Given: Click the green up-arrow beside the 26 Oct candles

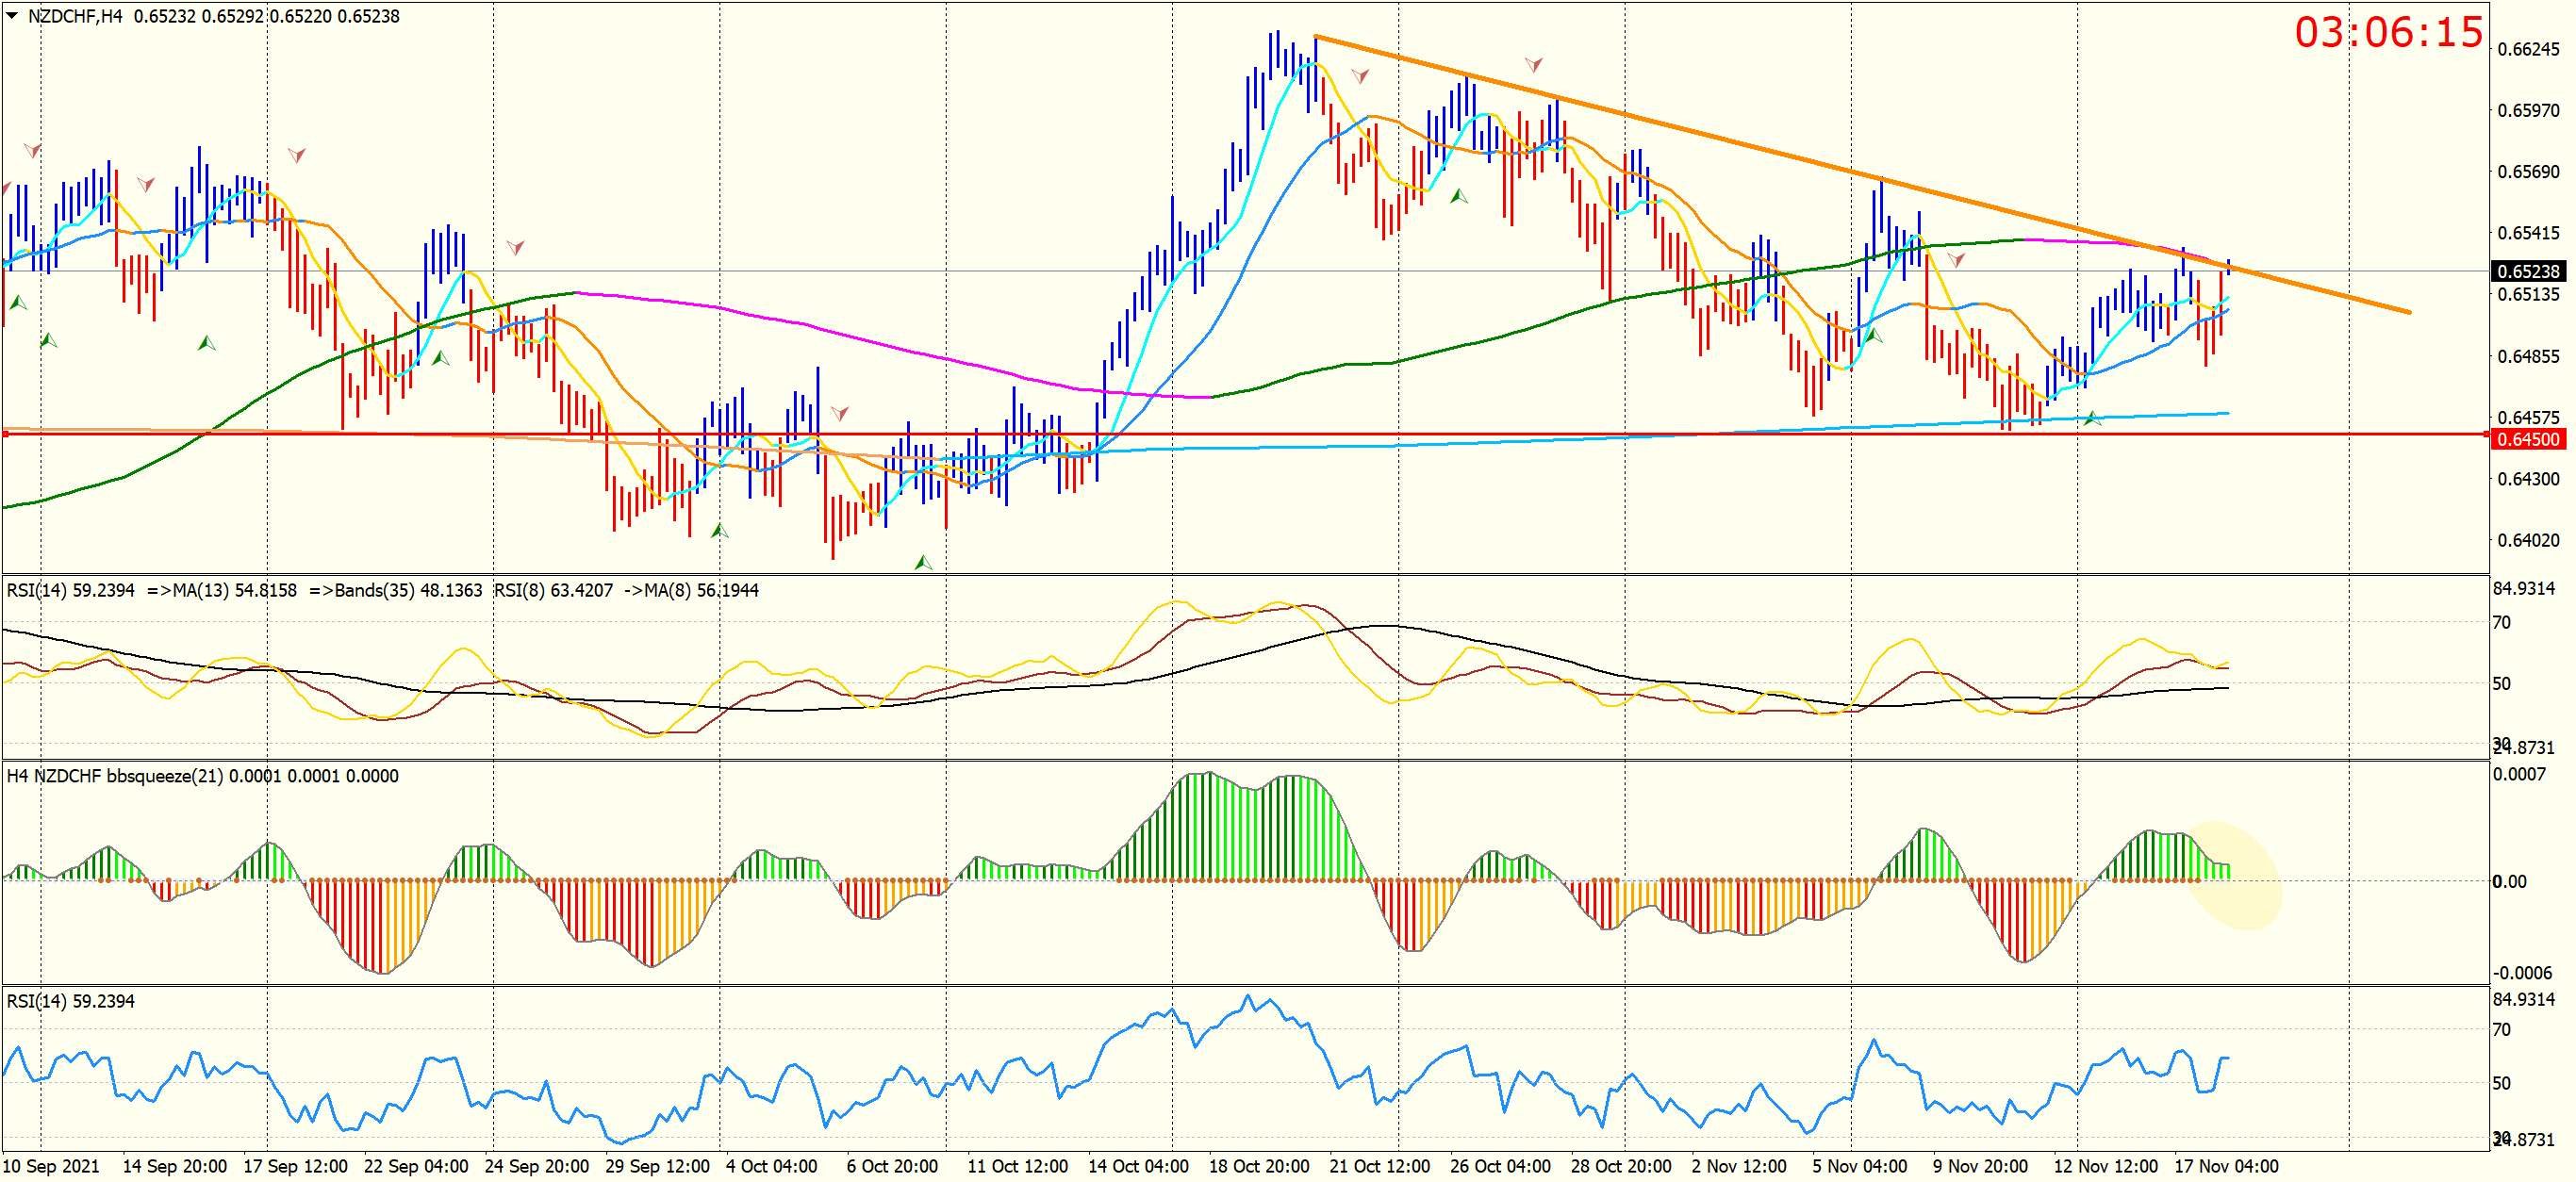Looking at the screenshot, I should [1459, 196].
